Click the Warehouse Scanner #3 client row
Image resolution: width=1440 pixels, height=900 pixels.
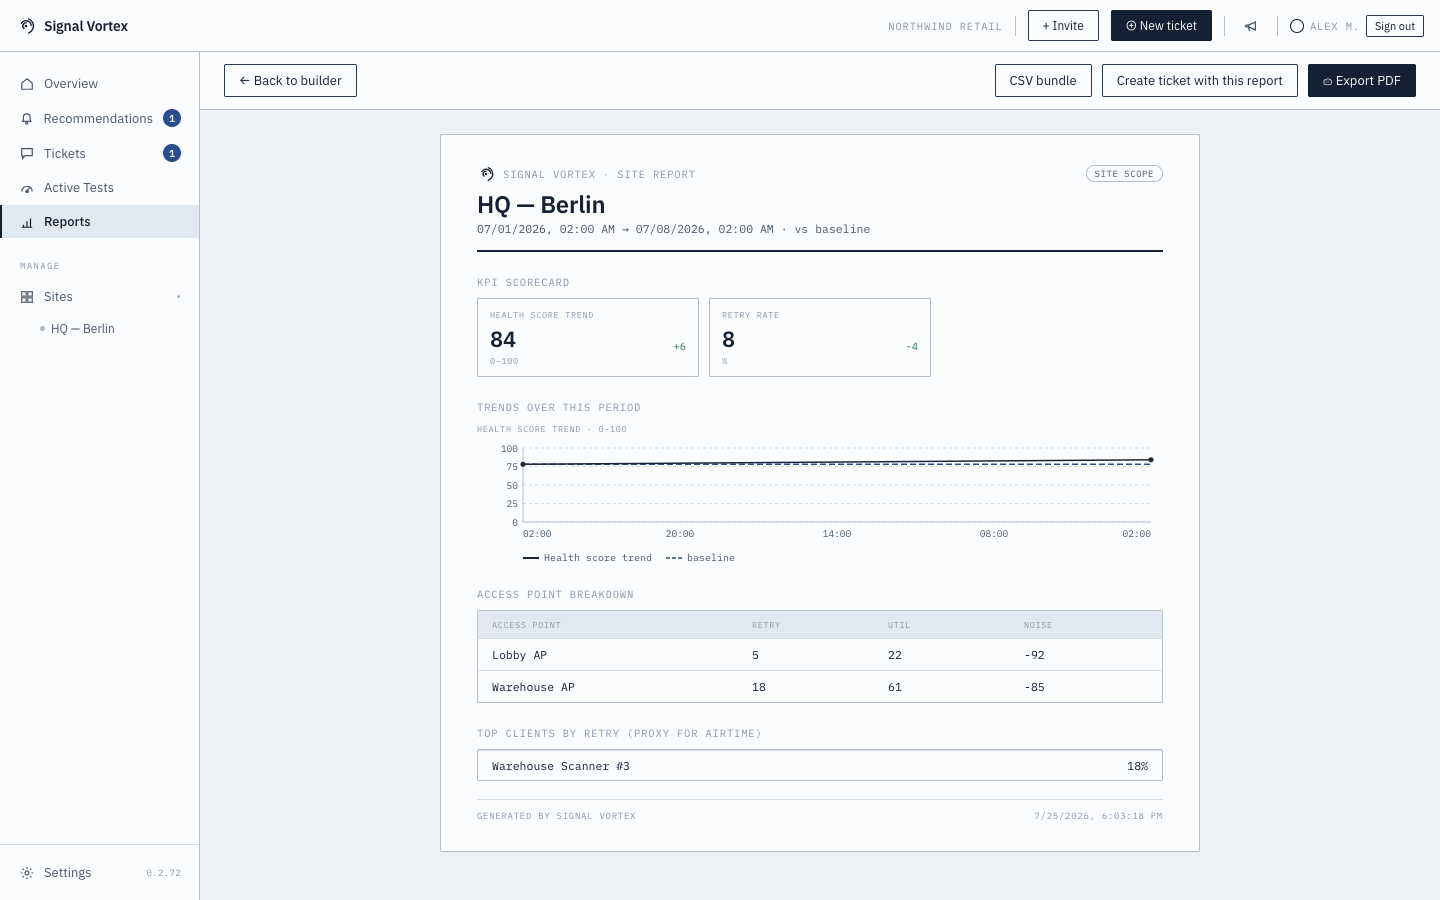point(820,766)
